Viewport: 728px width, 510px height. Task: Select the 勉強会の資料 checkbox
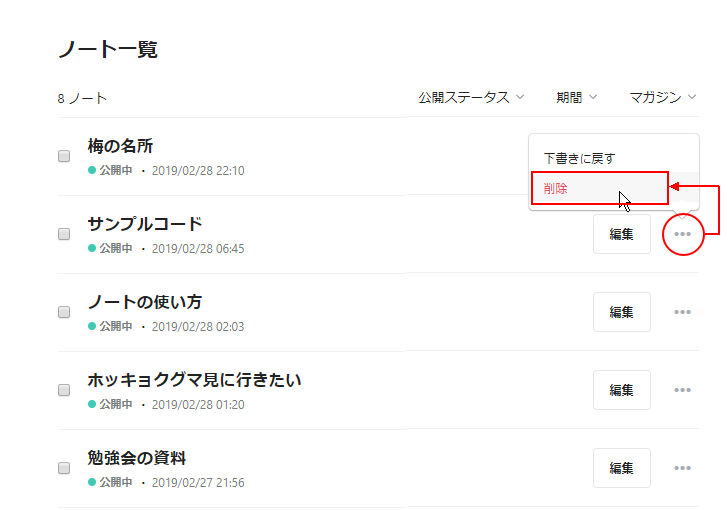pyautogui.click(x=64, y=468)
